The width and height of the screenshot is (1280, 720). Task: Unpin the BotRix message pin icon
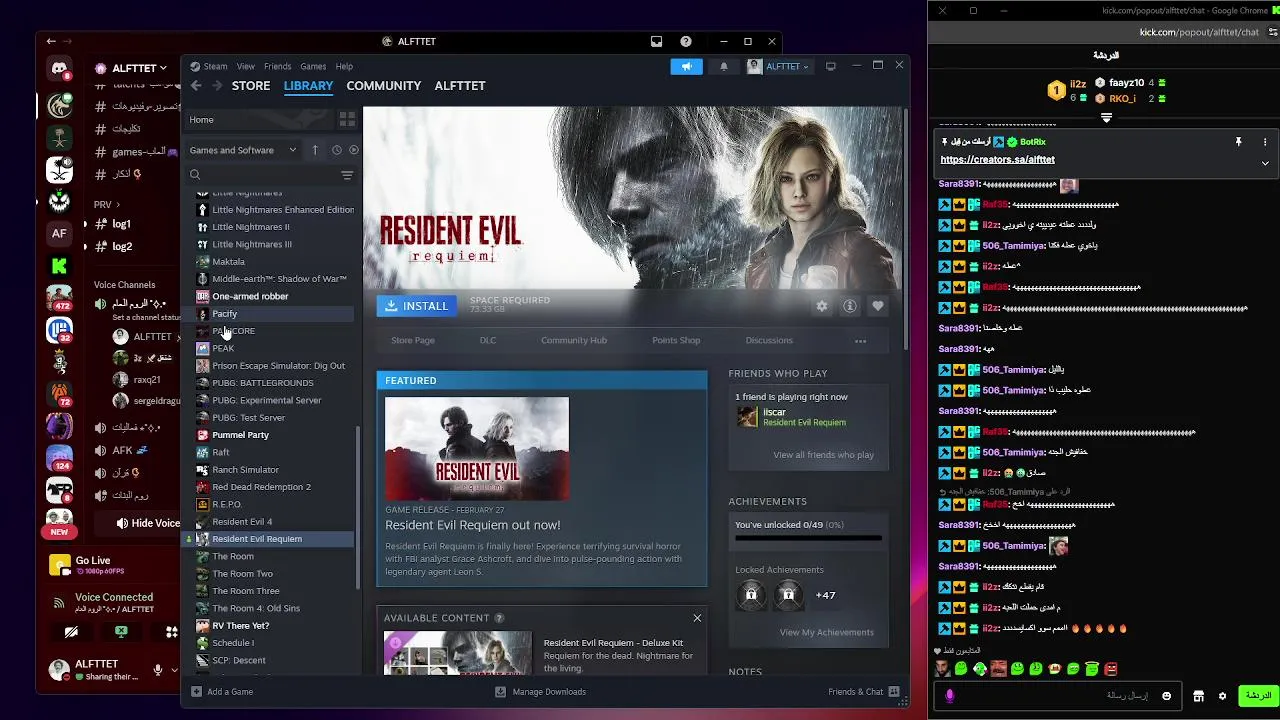(1238, 142)
